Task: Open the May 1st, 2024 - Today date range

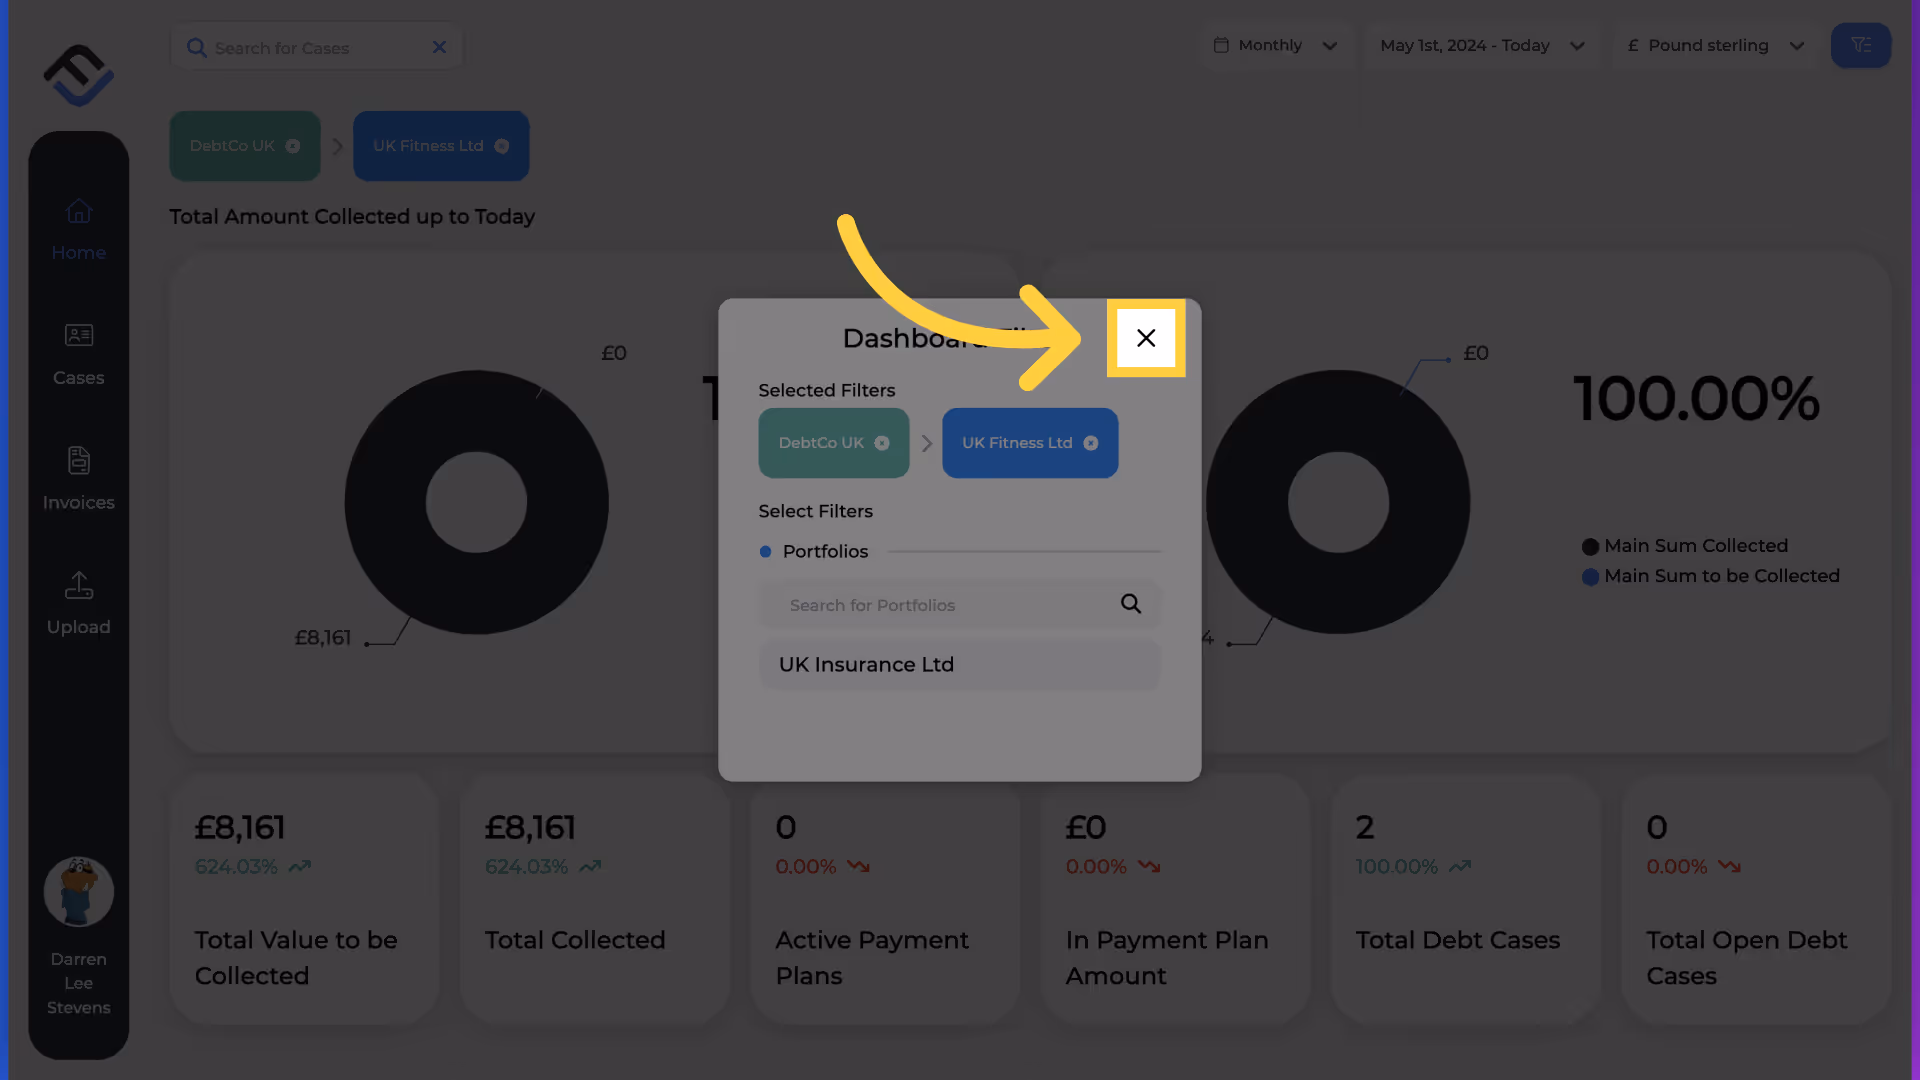Action: click(x=1481, y=46)
